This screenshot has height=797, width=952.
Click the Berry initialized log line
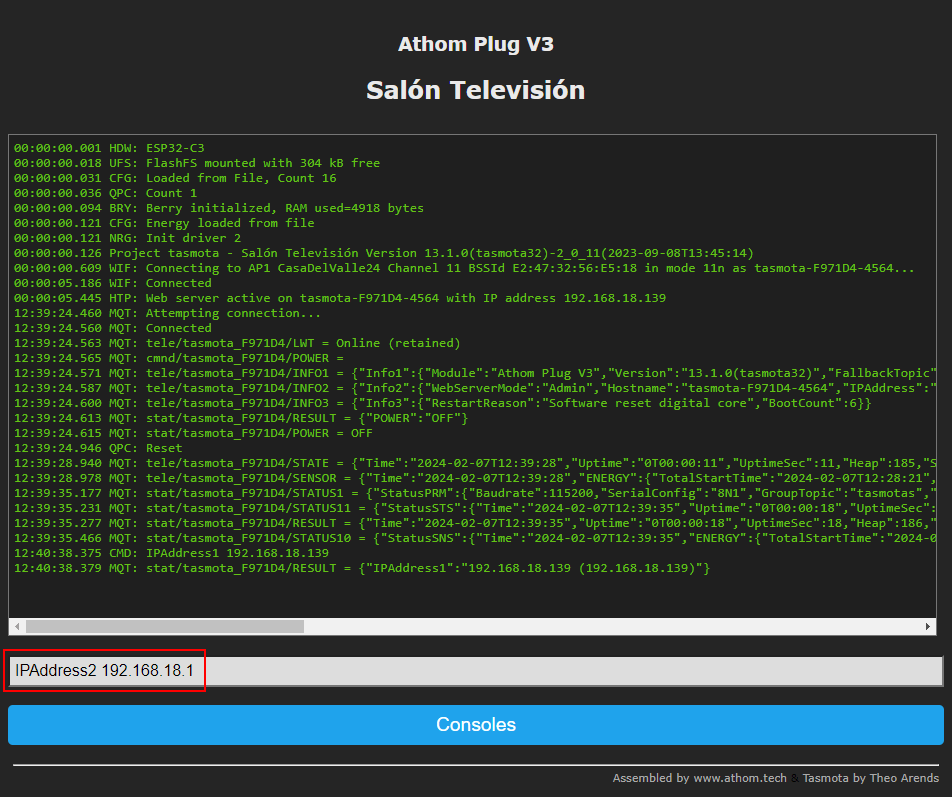coord(219,208)
